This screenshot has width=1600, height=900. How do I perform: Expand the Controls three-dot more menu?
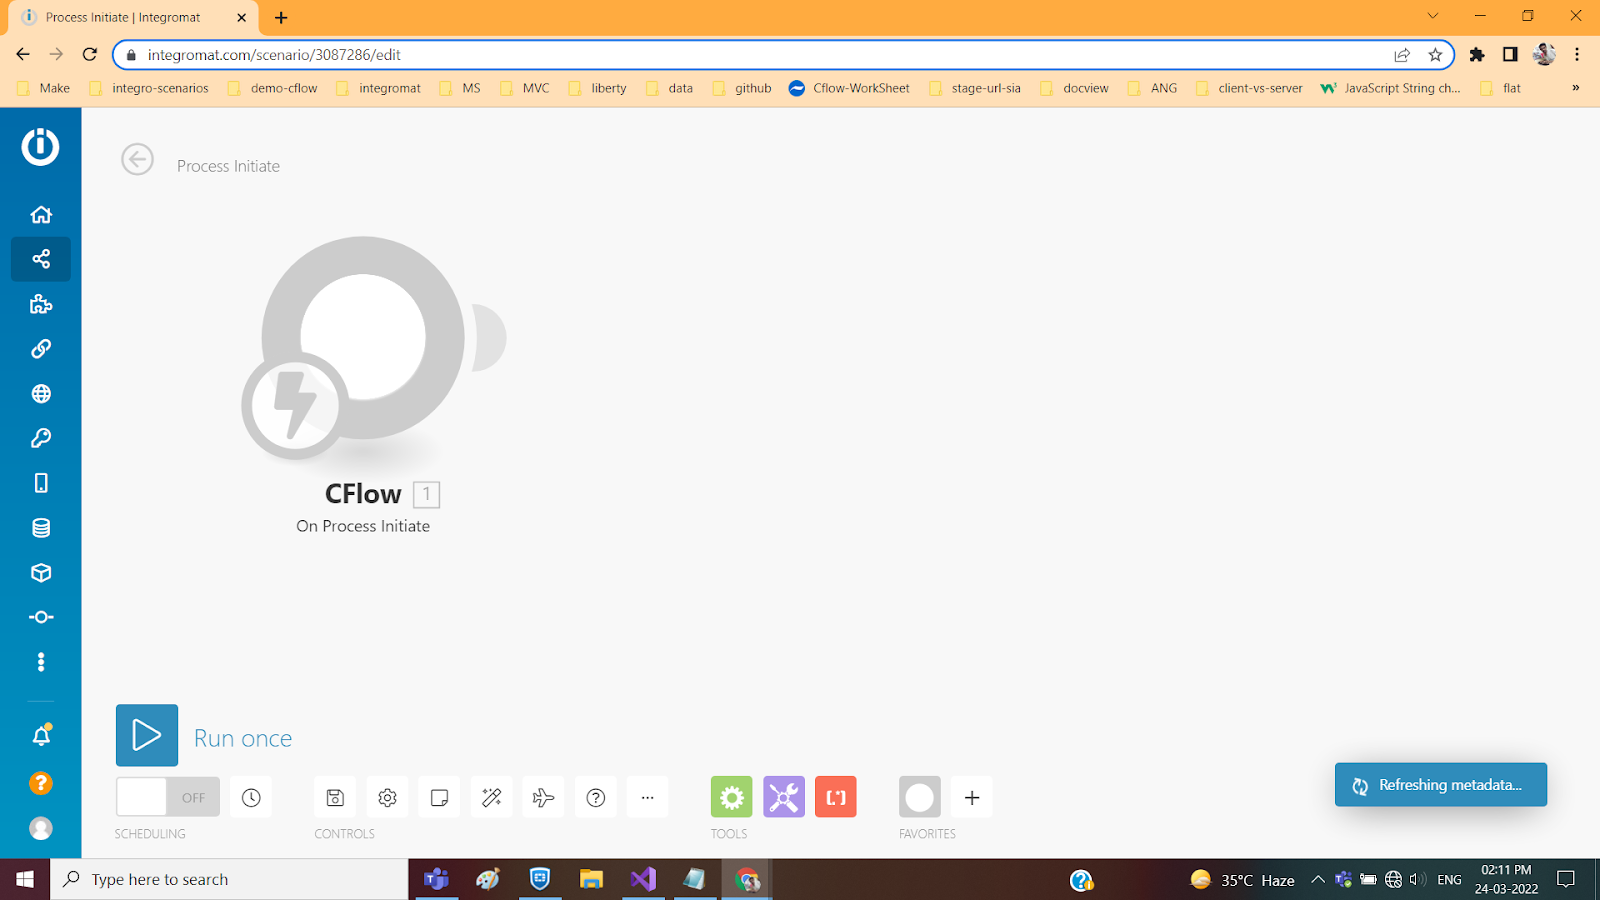[648, 797]
